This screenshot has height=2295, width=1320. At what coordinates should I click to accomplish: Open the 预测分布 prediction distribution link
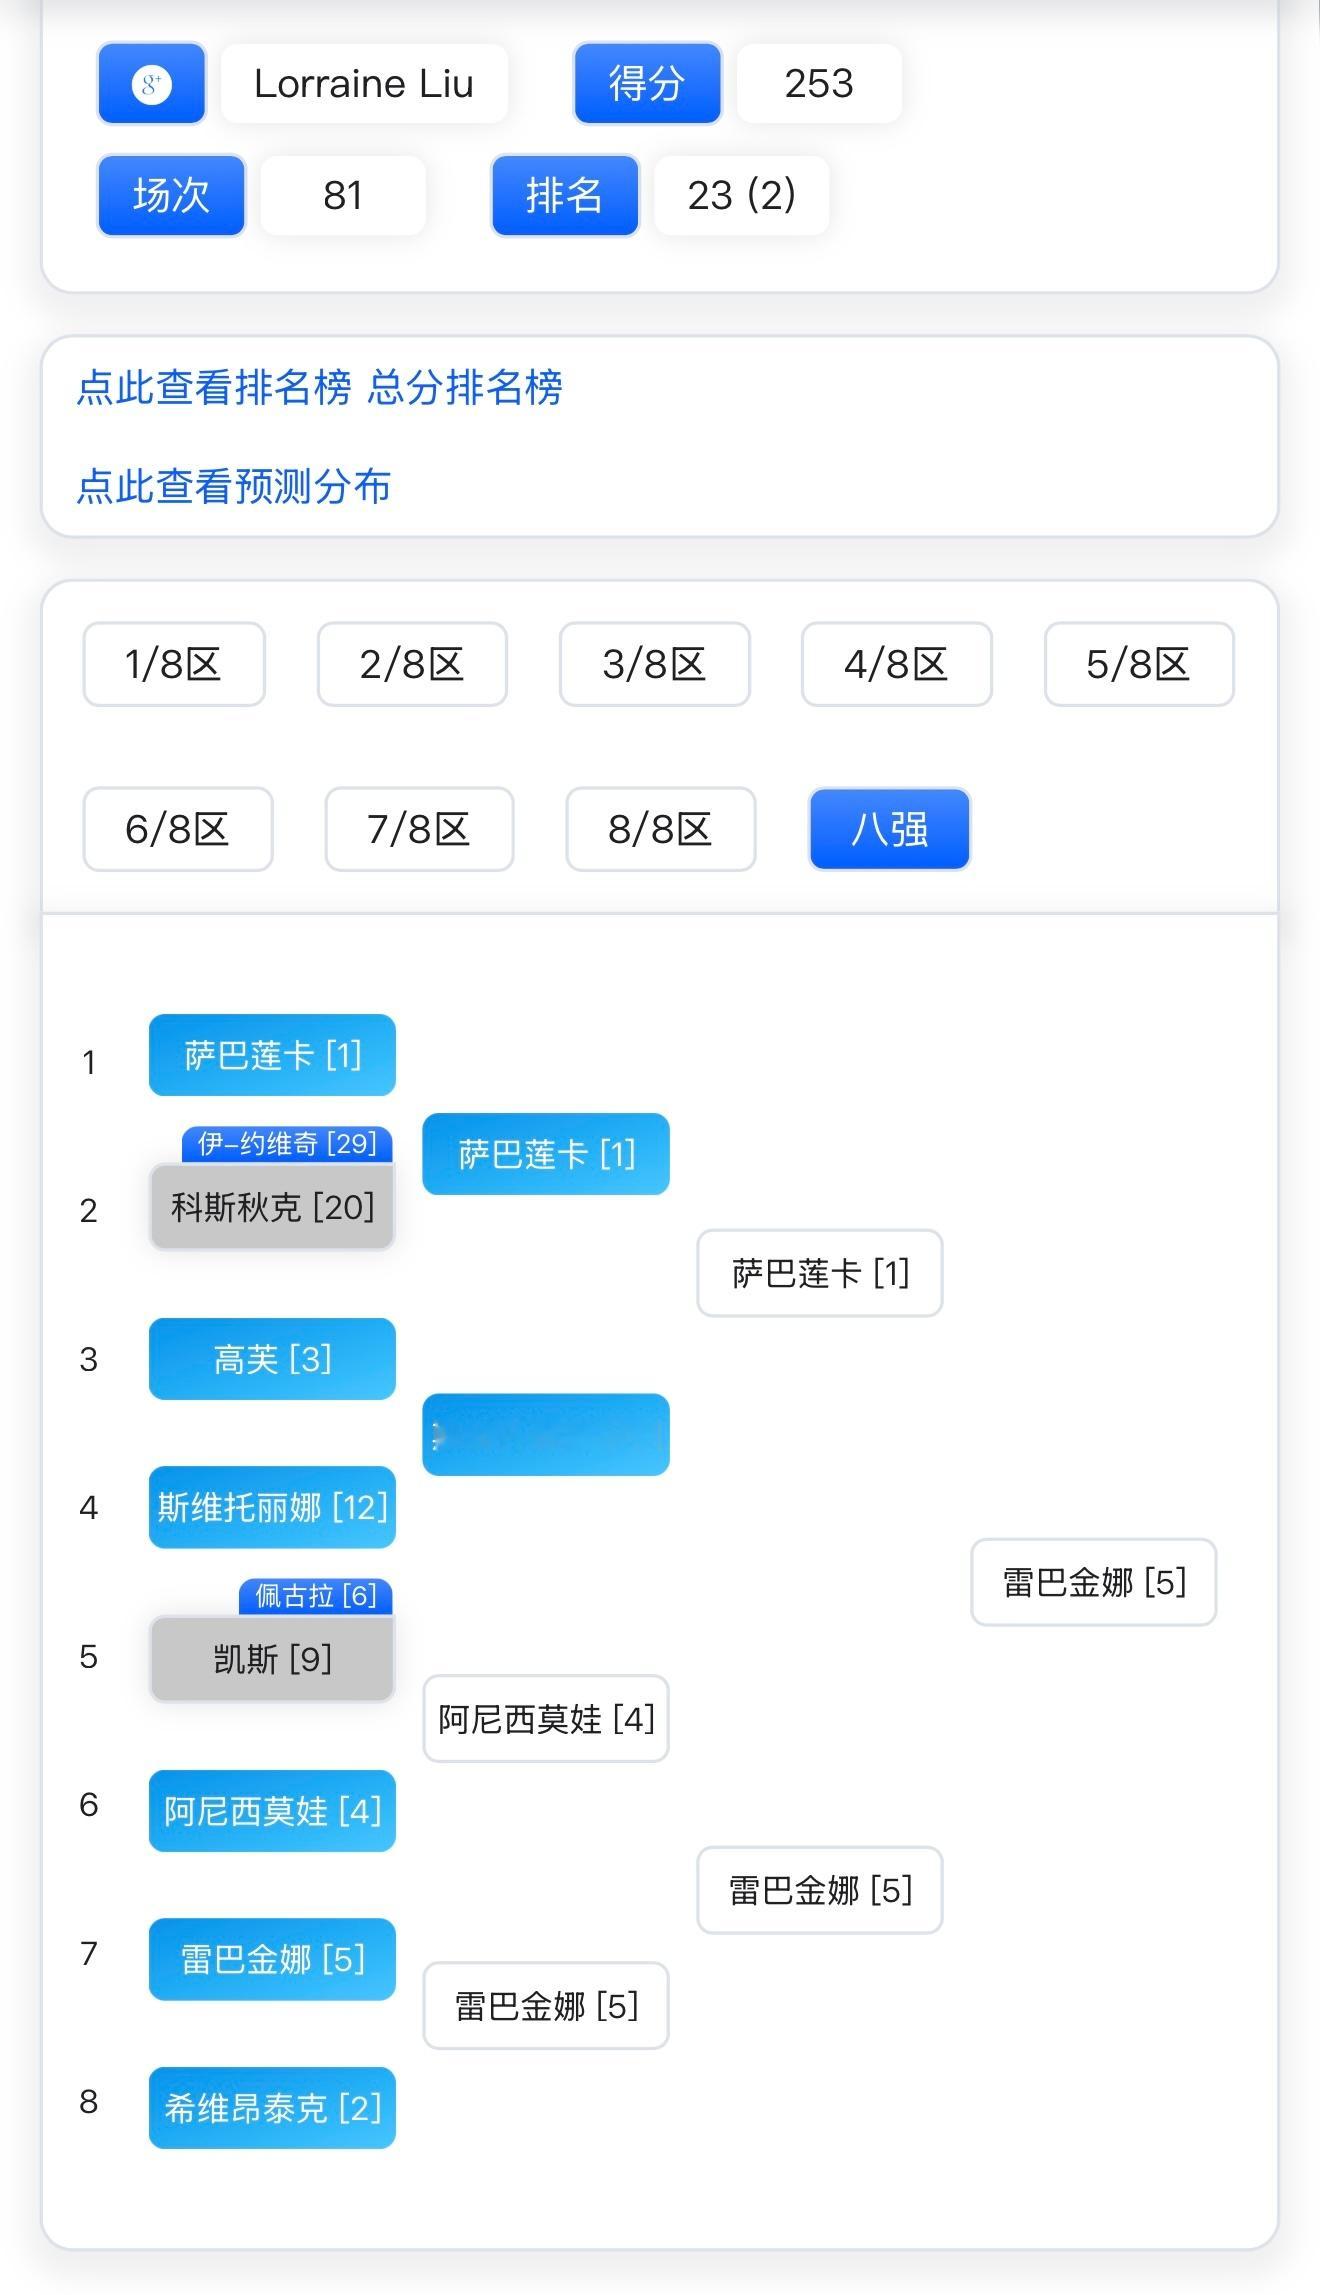click(233, 489)
